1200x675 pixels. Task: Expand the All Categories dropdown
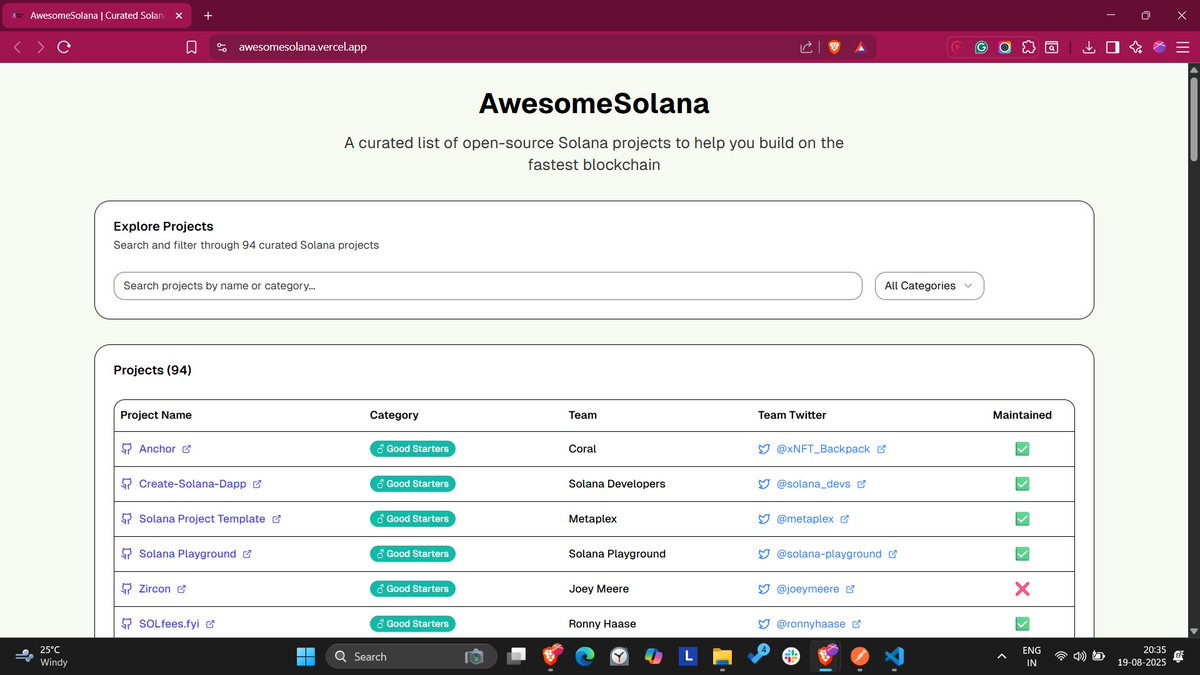[x=929, y=286]
